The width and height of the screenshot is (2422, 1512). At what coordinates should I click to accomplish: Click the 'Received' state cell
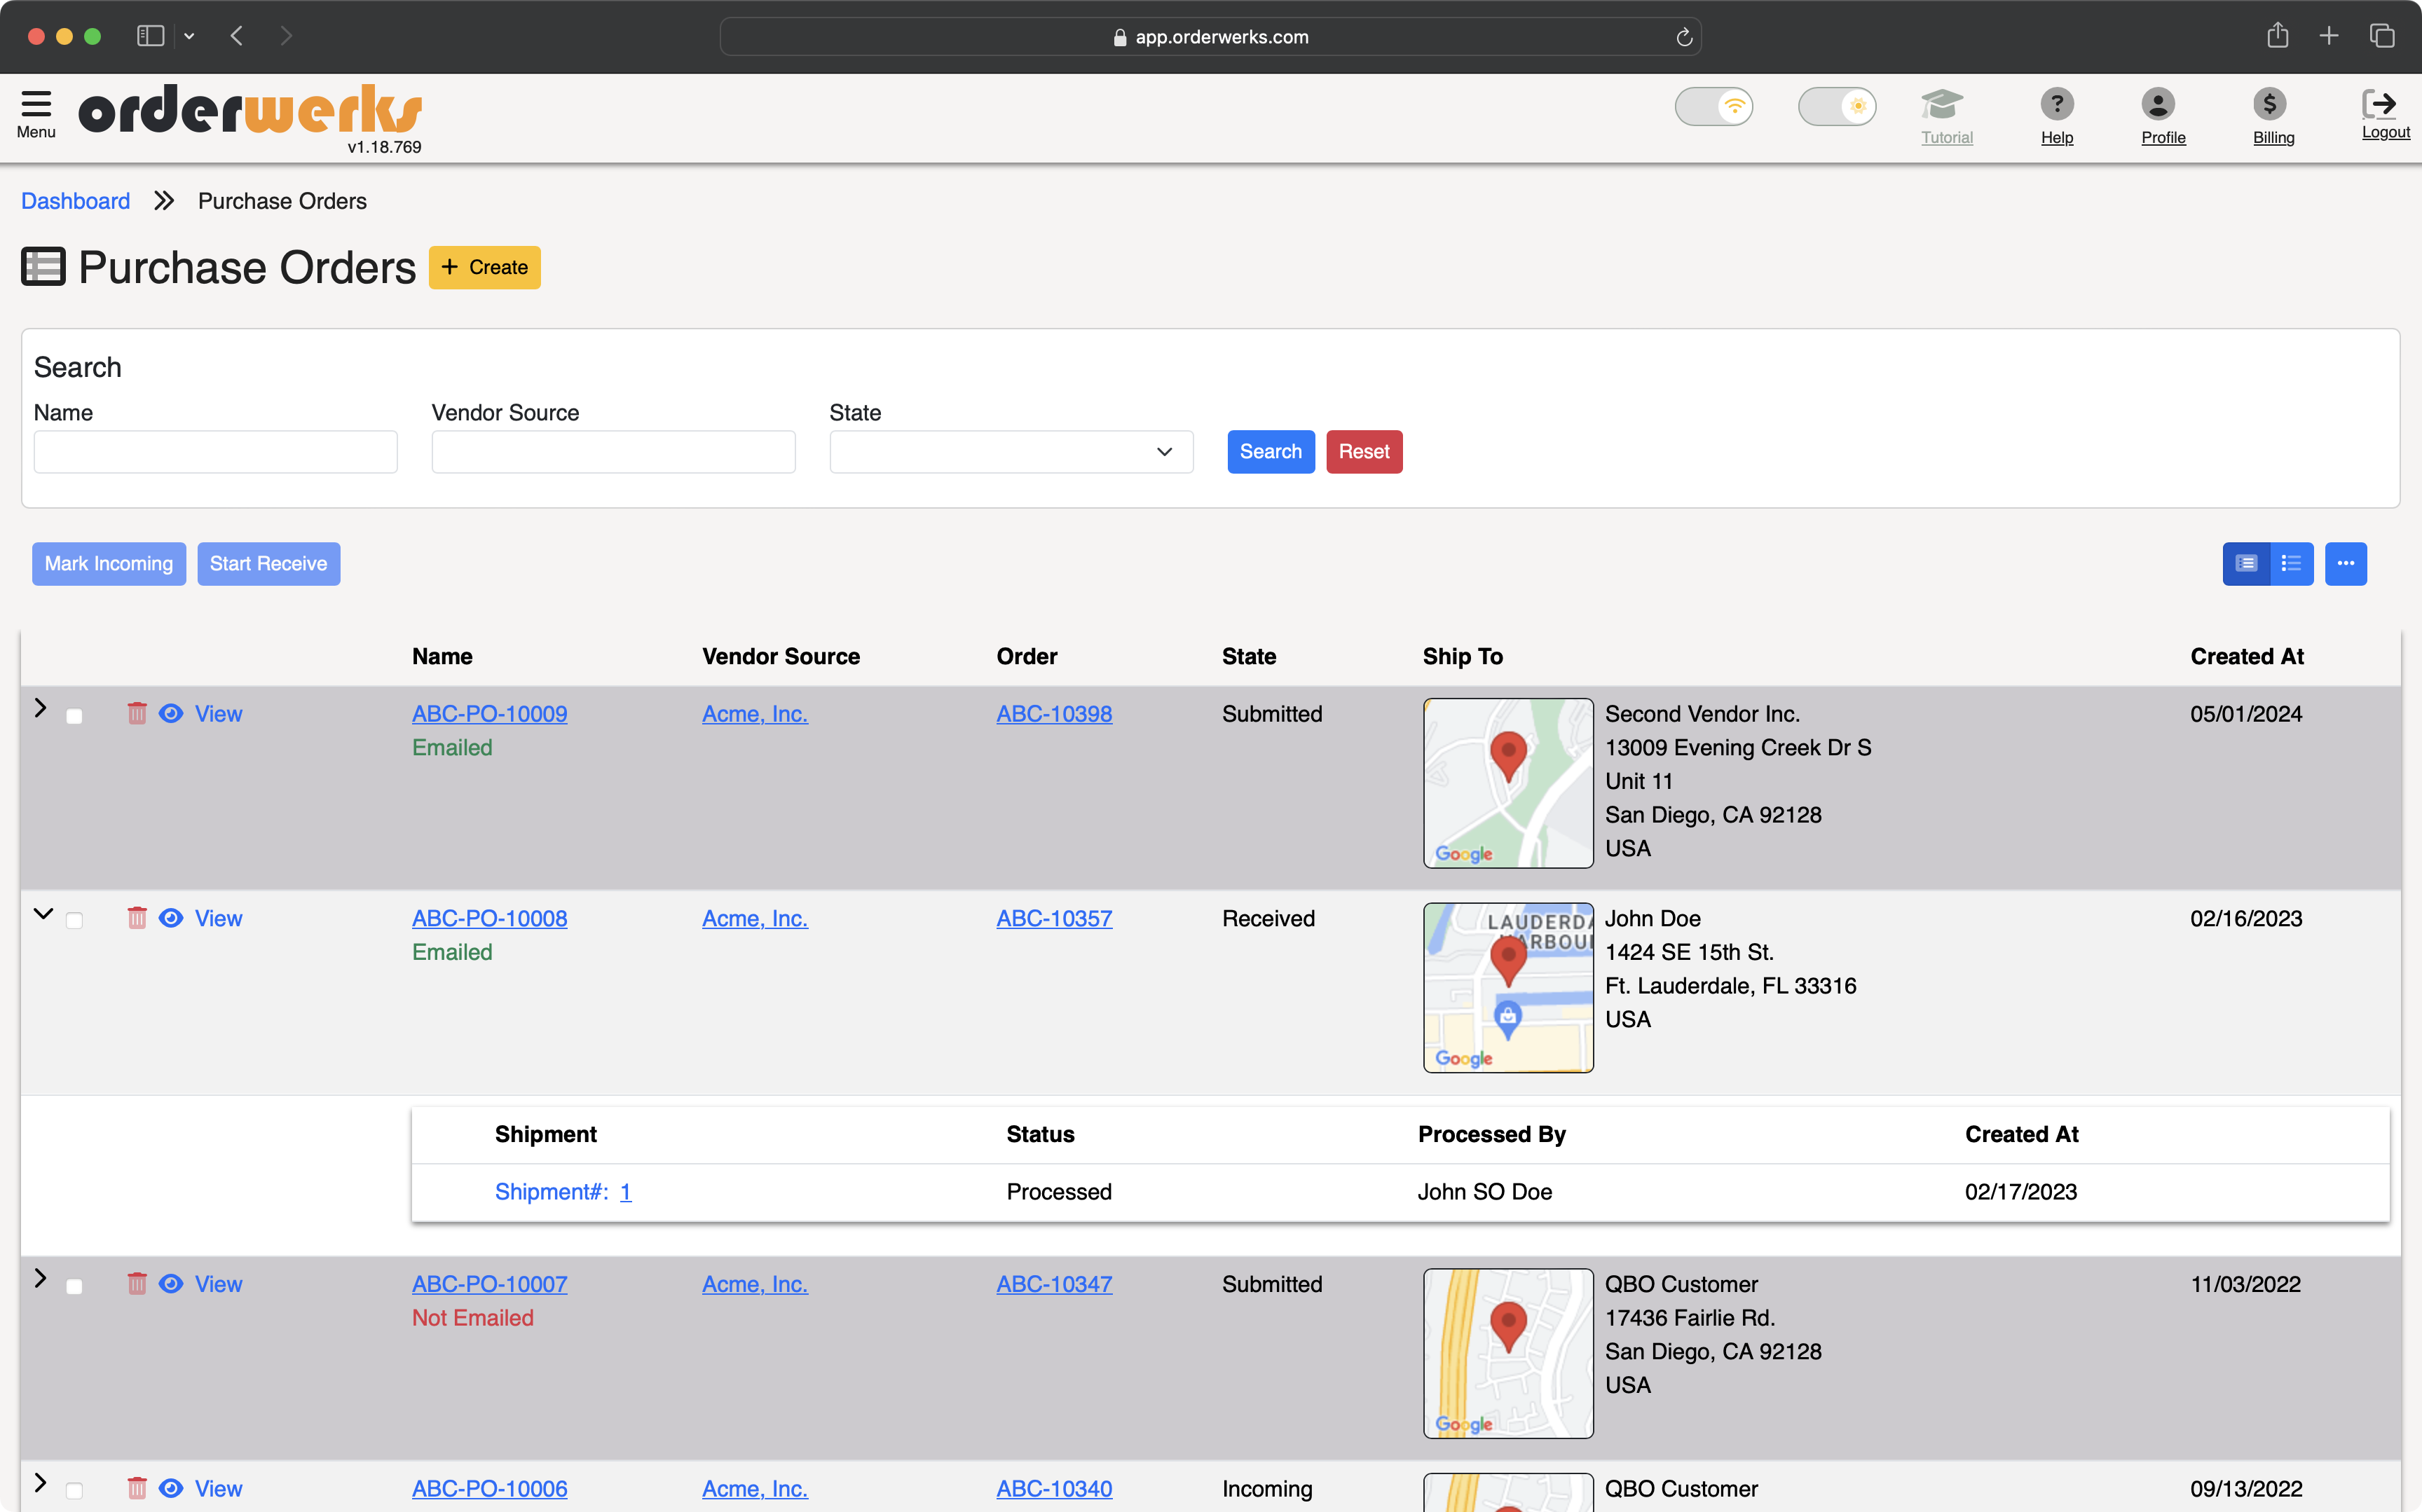(x=1268, y=918)
